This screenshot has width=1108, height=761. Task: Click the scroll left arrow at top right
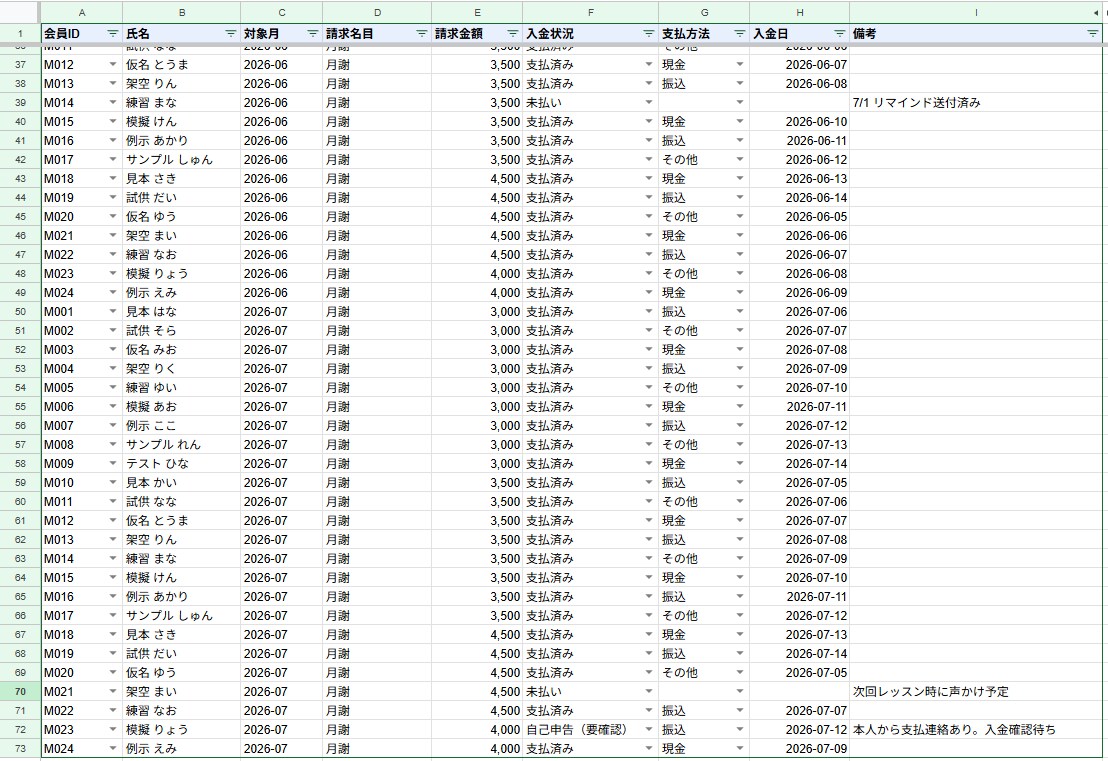point(1096,13)
